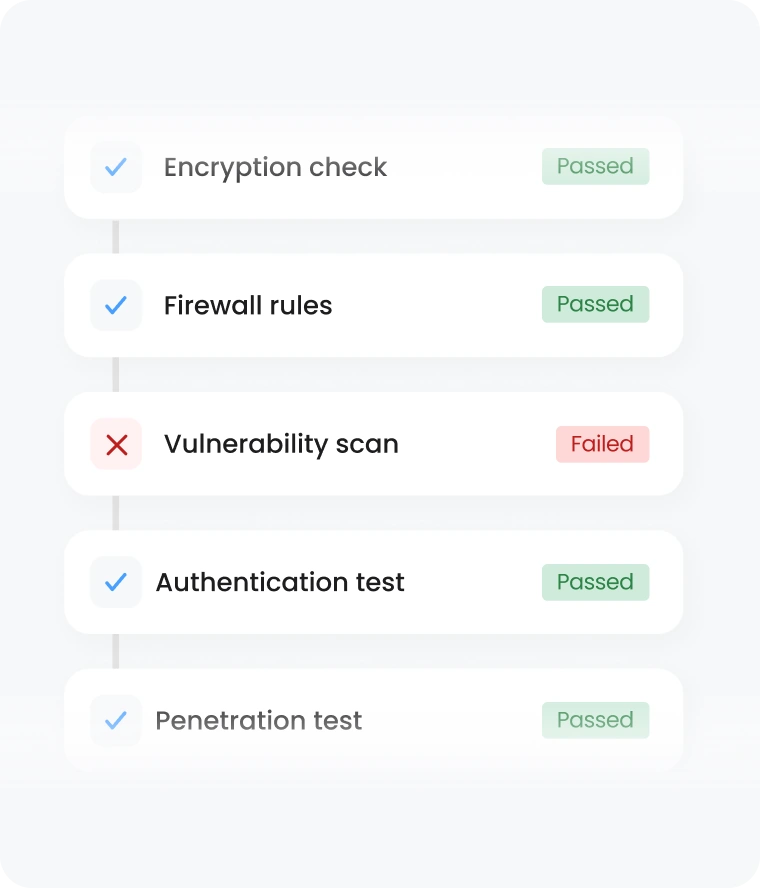The image size is (760, 888).
Task: Click the Penetration test checkmark icon
Action: pyautogui.click(x=116, y=720)
